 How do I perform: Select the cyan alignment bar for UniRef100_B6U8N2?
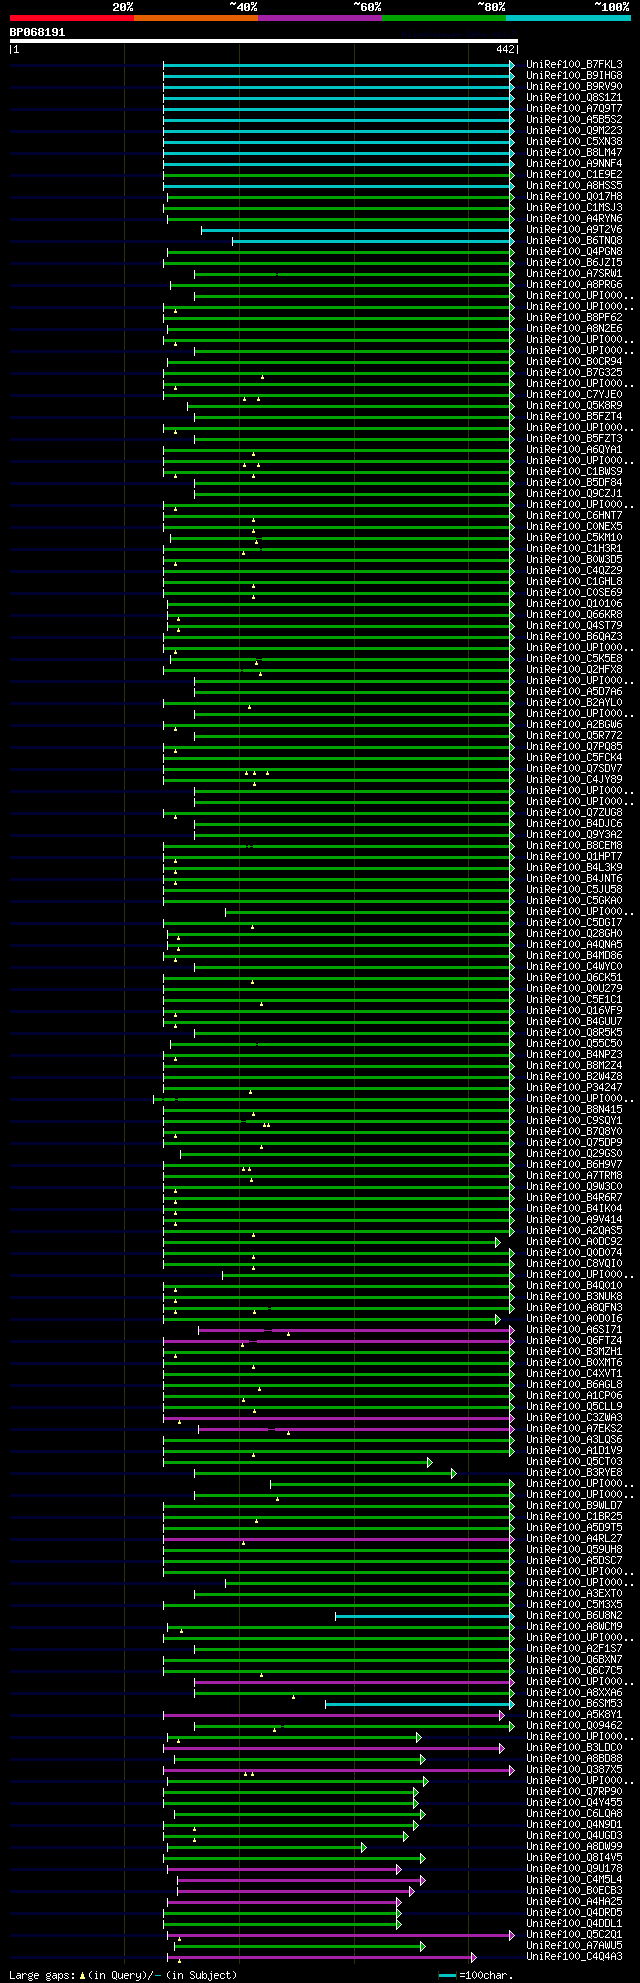tap(425, 1616)
